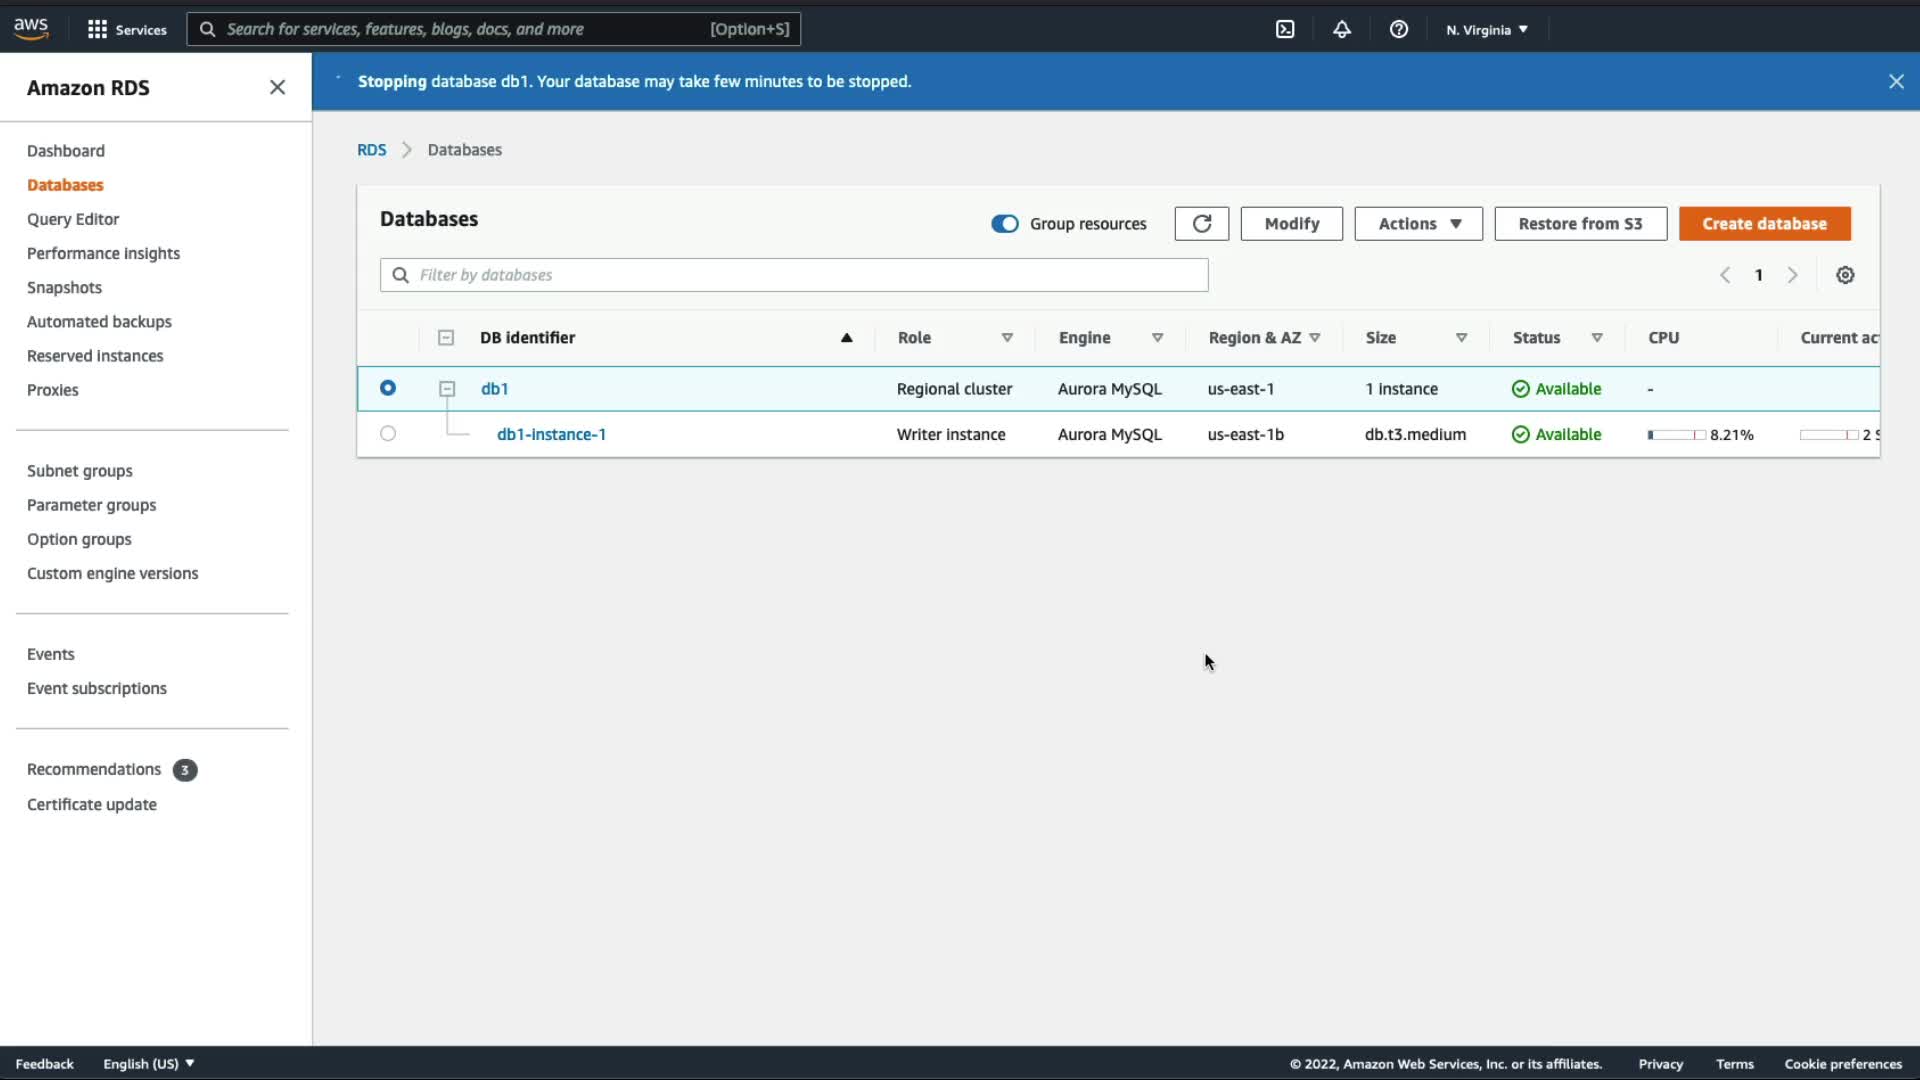1920x1080 pixels.
Task: Go to Parameter groups in the sidebar
Action: tap(91, 505)
